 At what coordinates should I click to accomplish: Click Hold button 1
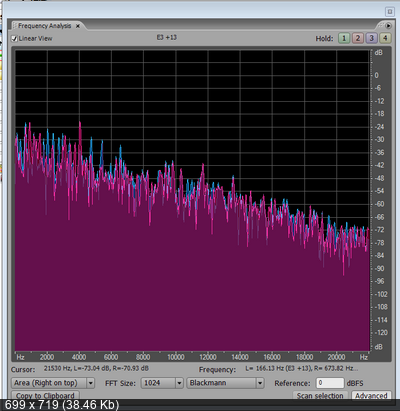[x=344, y=38]
